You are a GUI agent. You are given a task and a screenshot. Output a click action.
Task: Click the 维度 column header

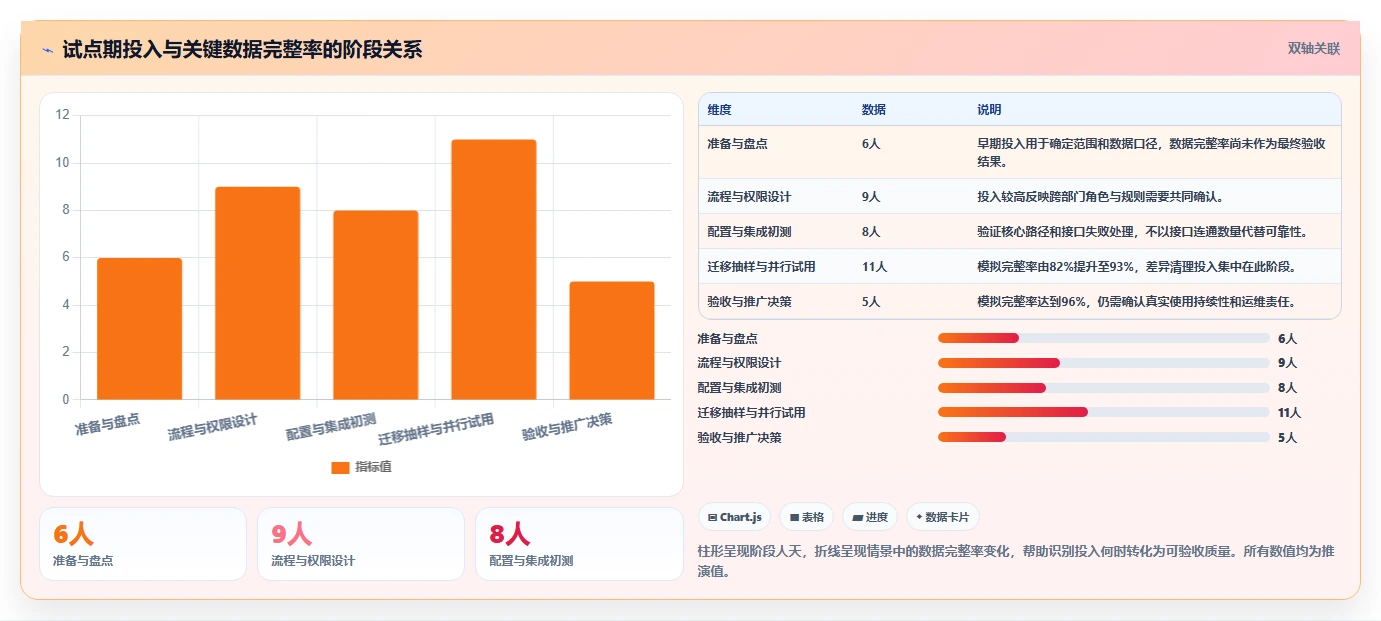[x=719, y=110]
